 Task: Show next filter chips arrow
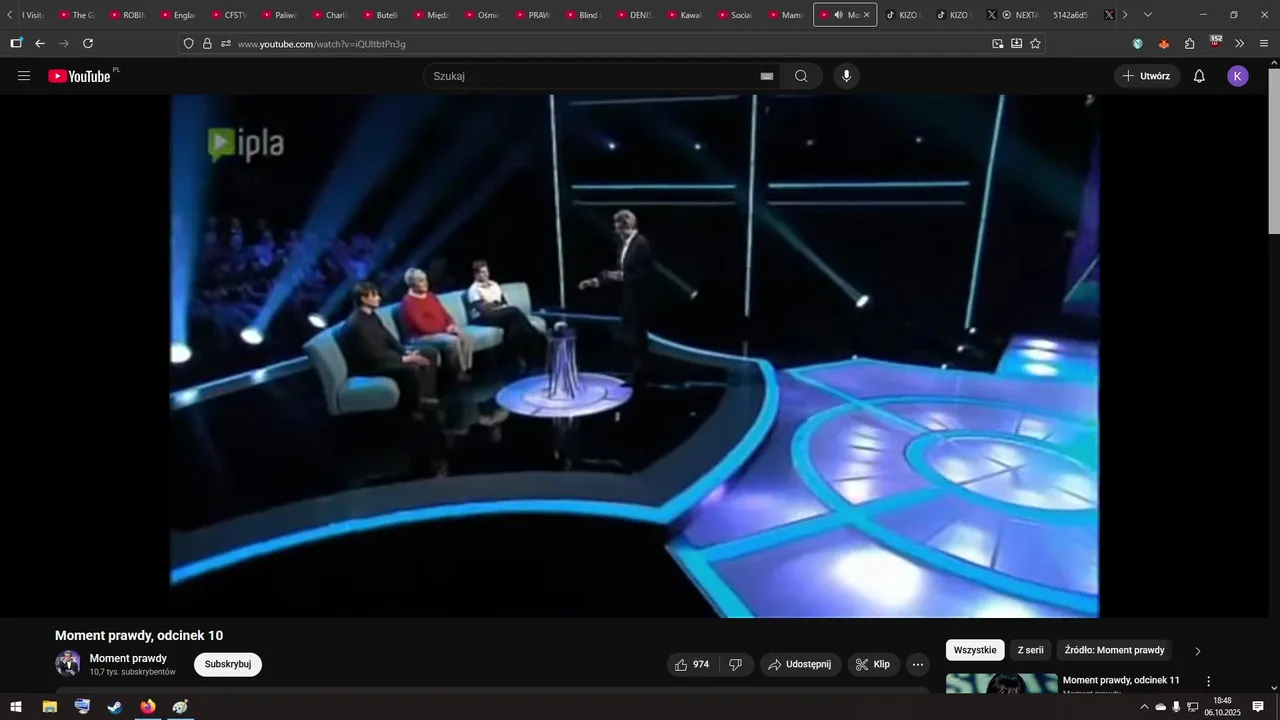[1198, 651]
